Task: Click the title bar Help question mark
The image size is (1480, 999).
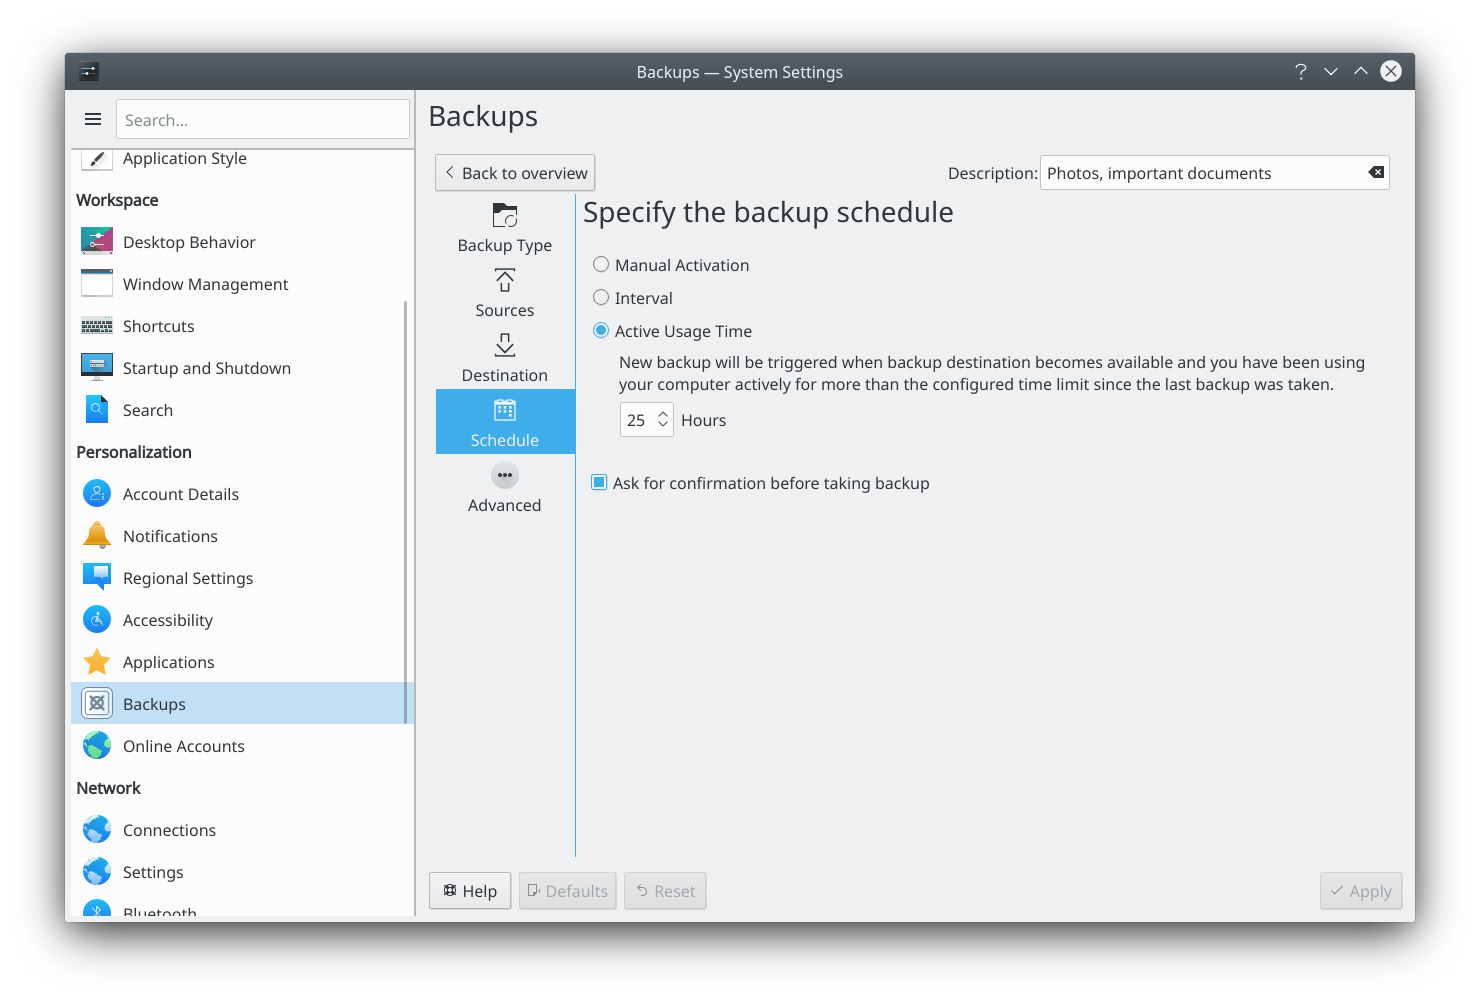Action: [1300, 72]
